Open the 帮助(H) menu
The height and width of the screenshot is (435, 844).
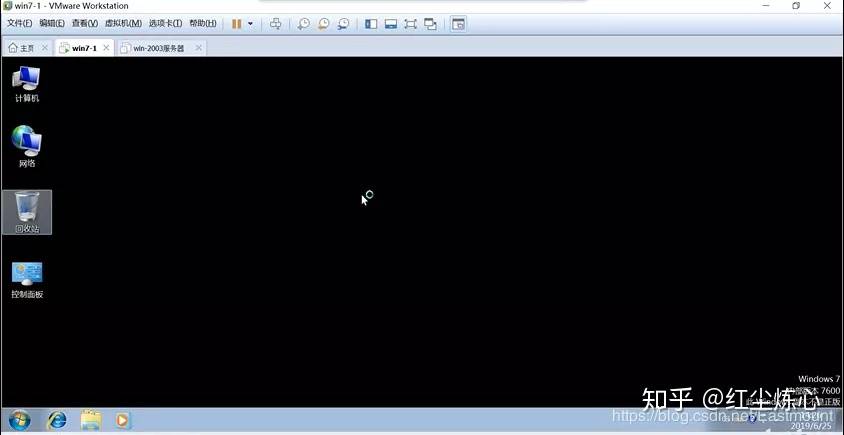[203, 24]
